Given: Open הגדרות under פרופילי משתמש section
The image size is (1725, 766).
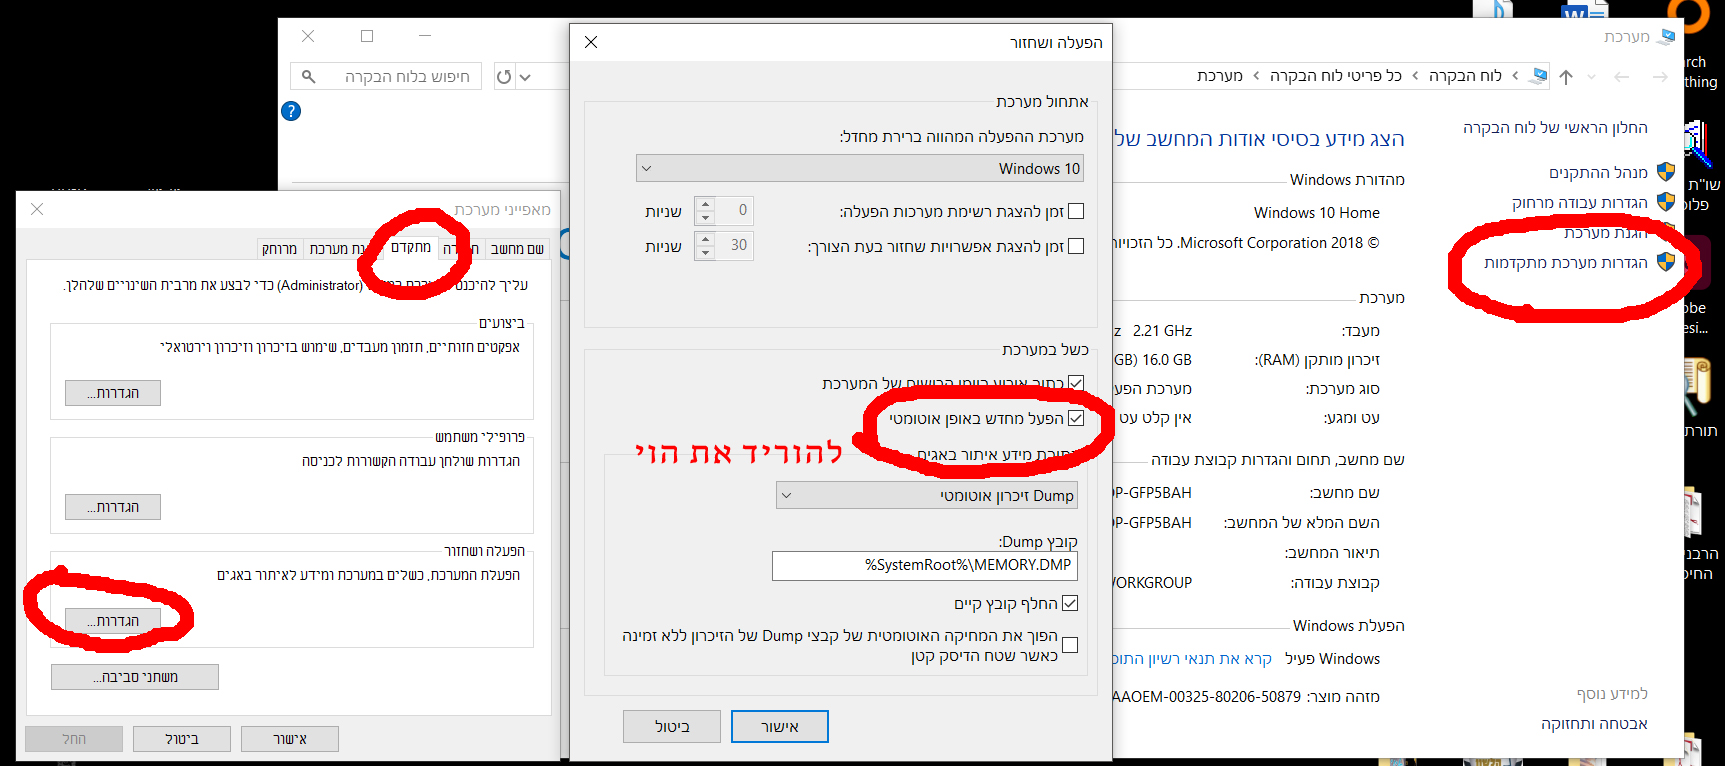Looking at the screenshot, I should click(x=113, y=507).
